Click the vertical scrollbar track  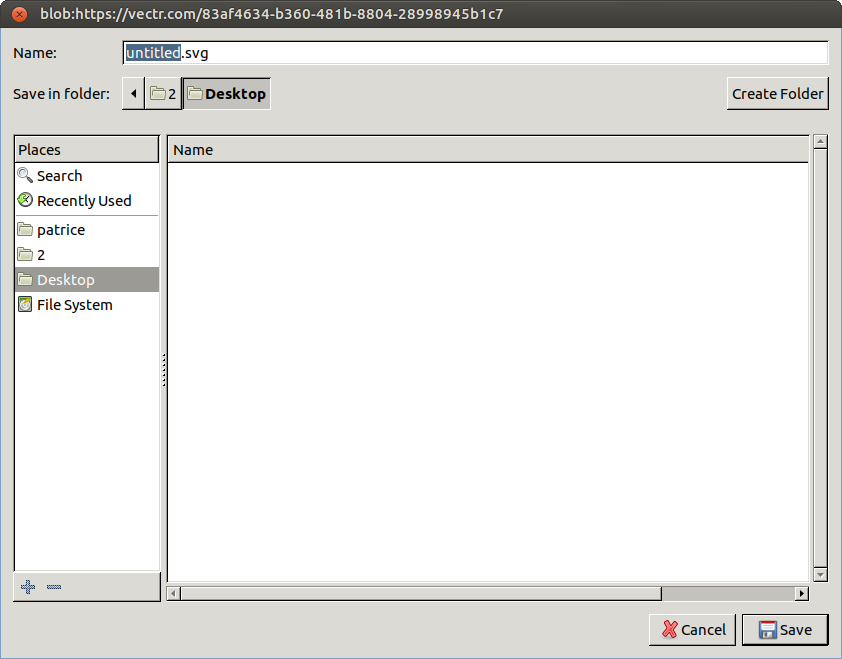click(x=820, y=358)
